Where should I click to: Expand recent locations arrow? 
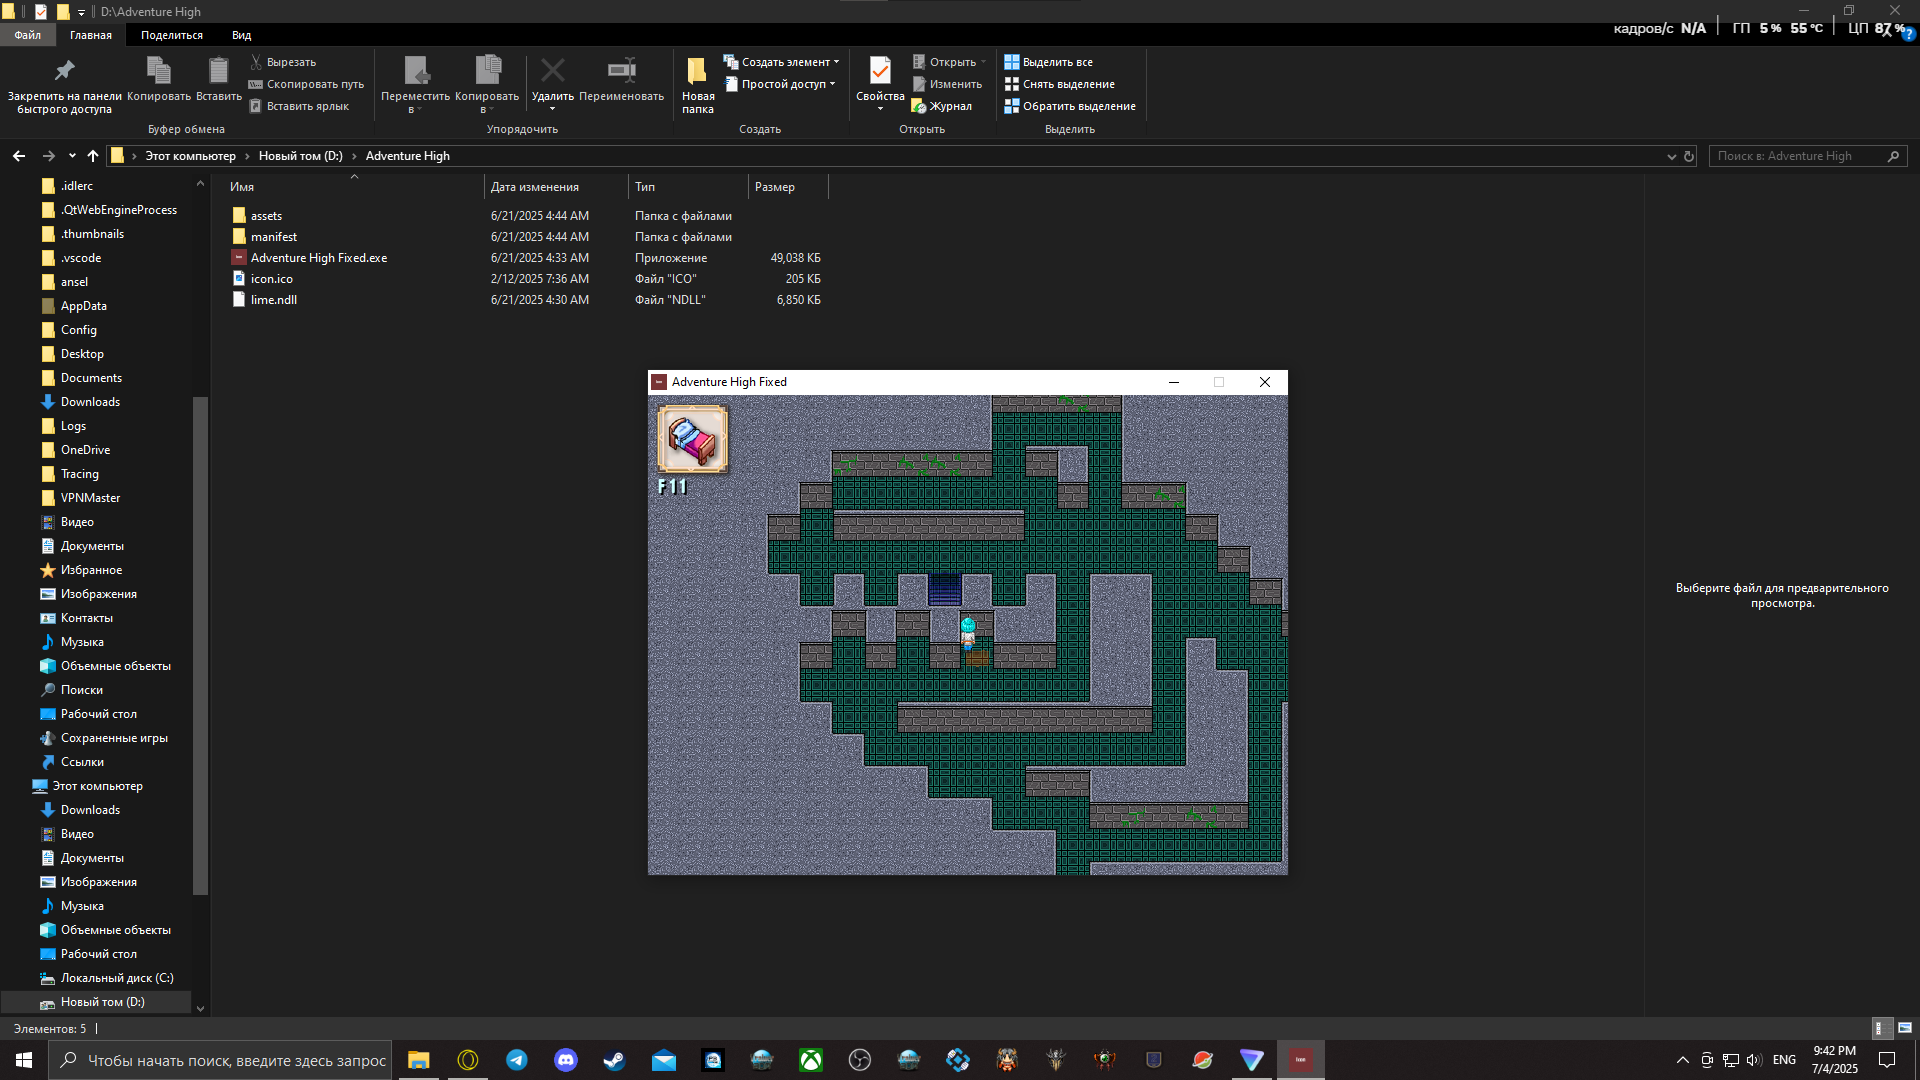coord(72,156)
